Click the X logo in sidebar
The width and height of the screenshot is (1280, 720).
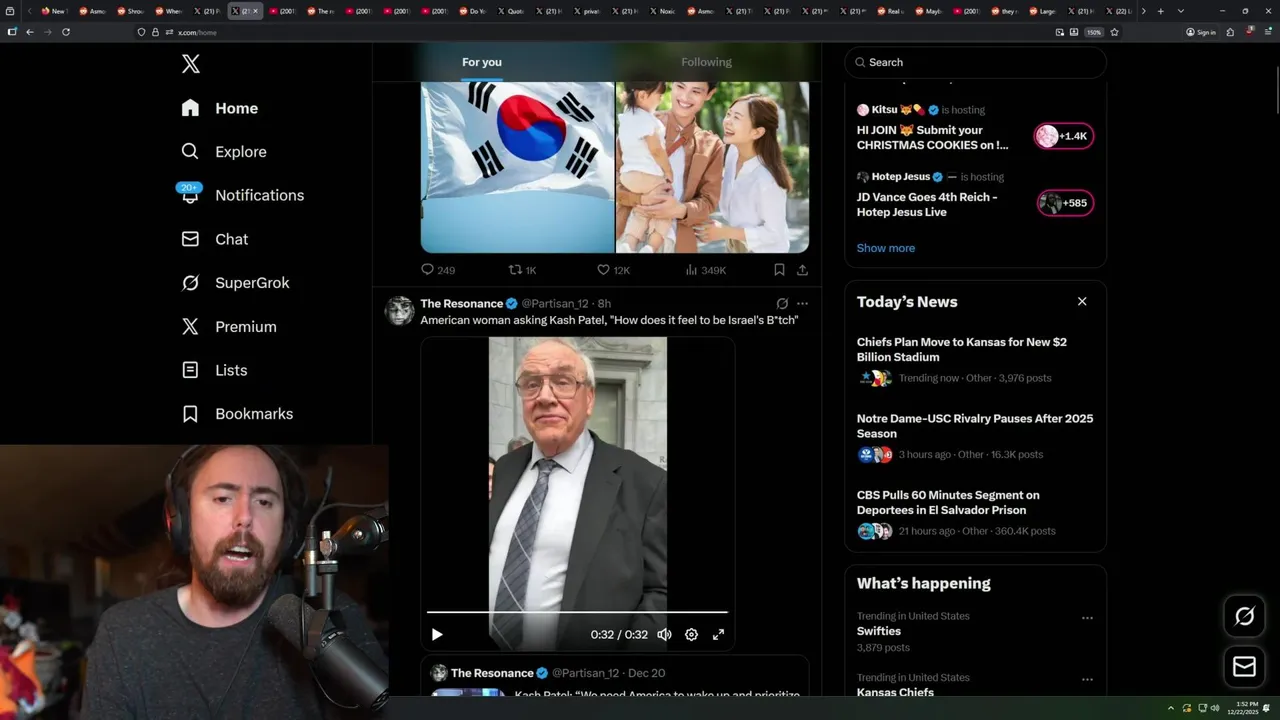(x=191, y=64)
